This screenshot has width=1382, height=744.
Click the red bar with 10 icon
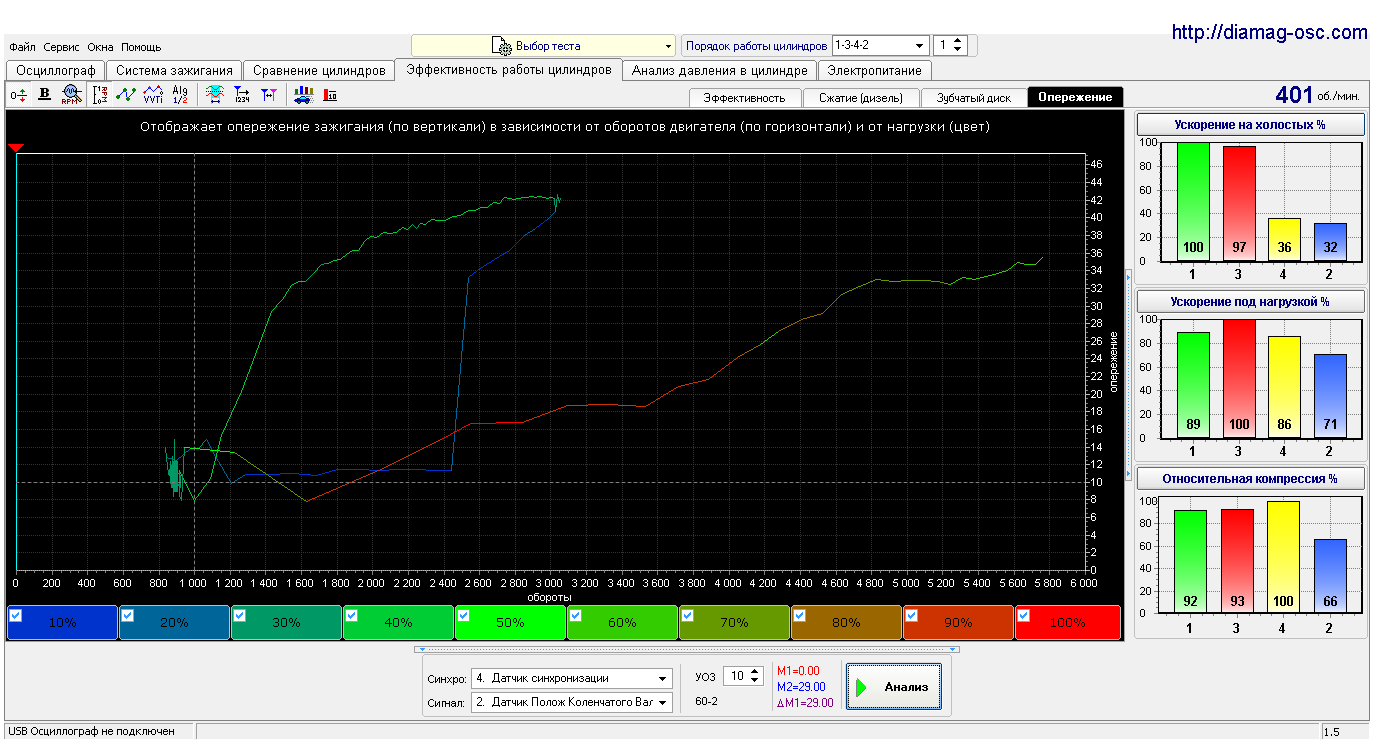click(330, 95)
